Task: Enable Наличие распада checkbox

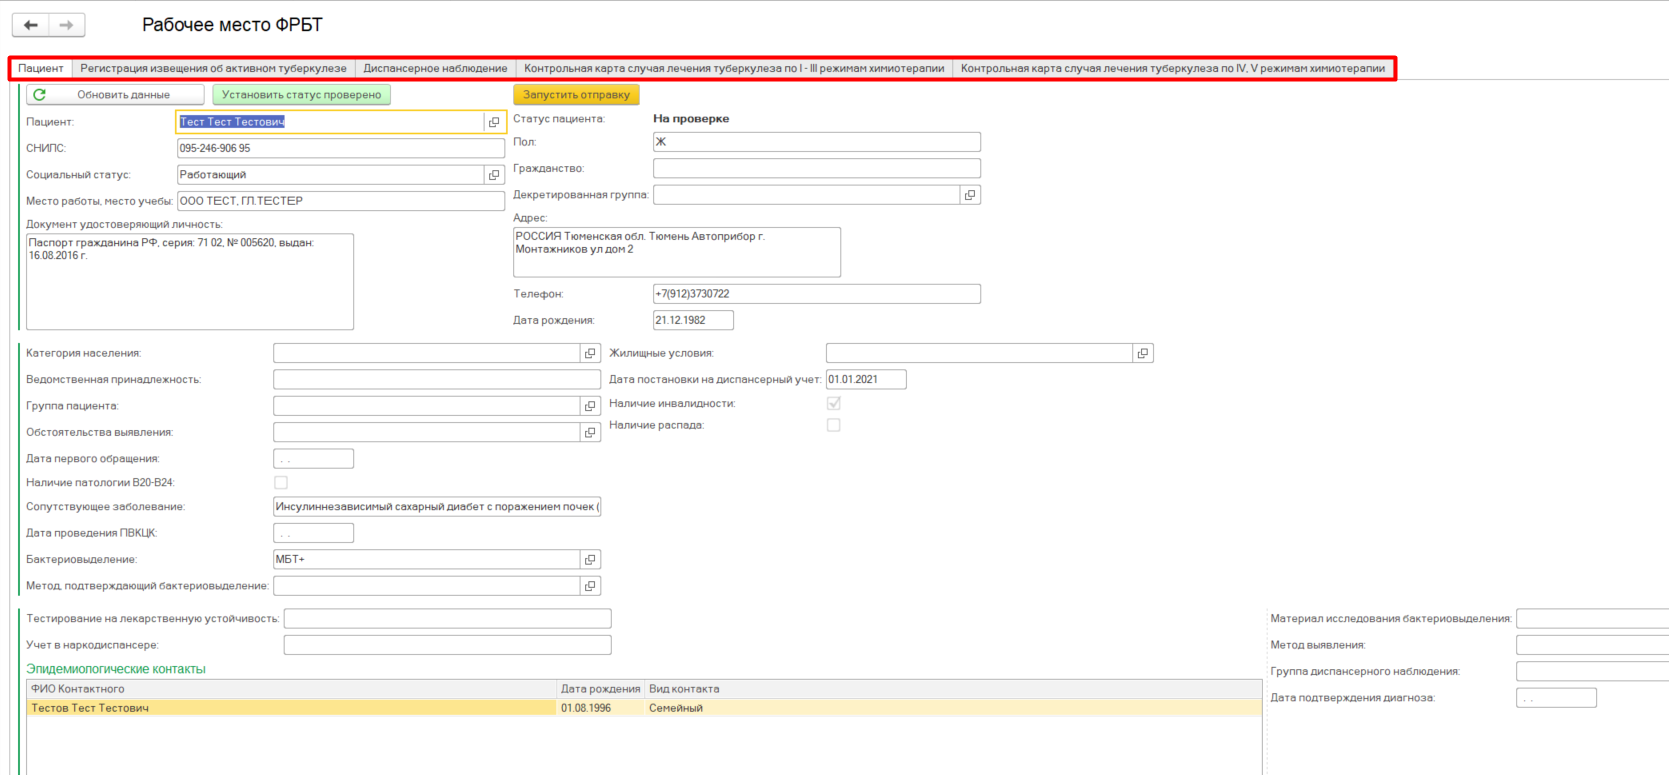Action: pos(833,425)
